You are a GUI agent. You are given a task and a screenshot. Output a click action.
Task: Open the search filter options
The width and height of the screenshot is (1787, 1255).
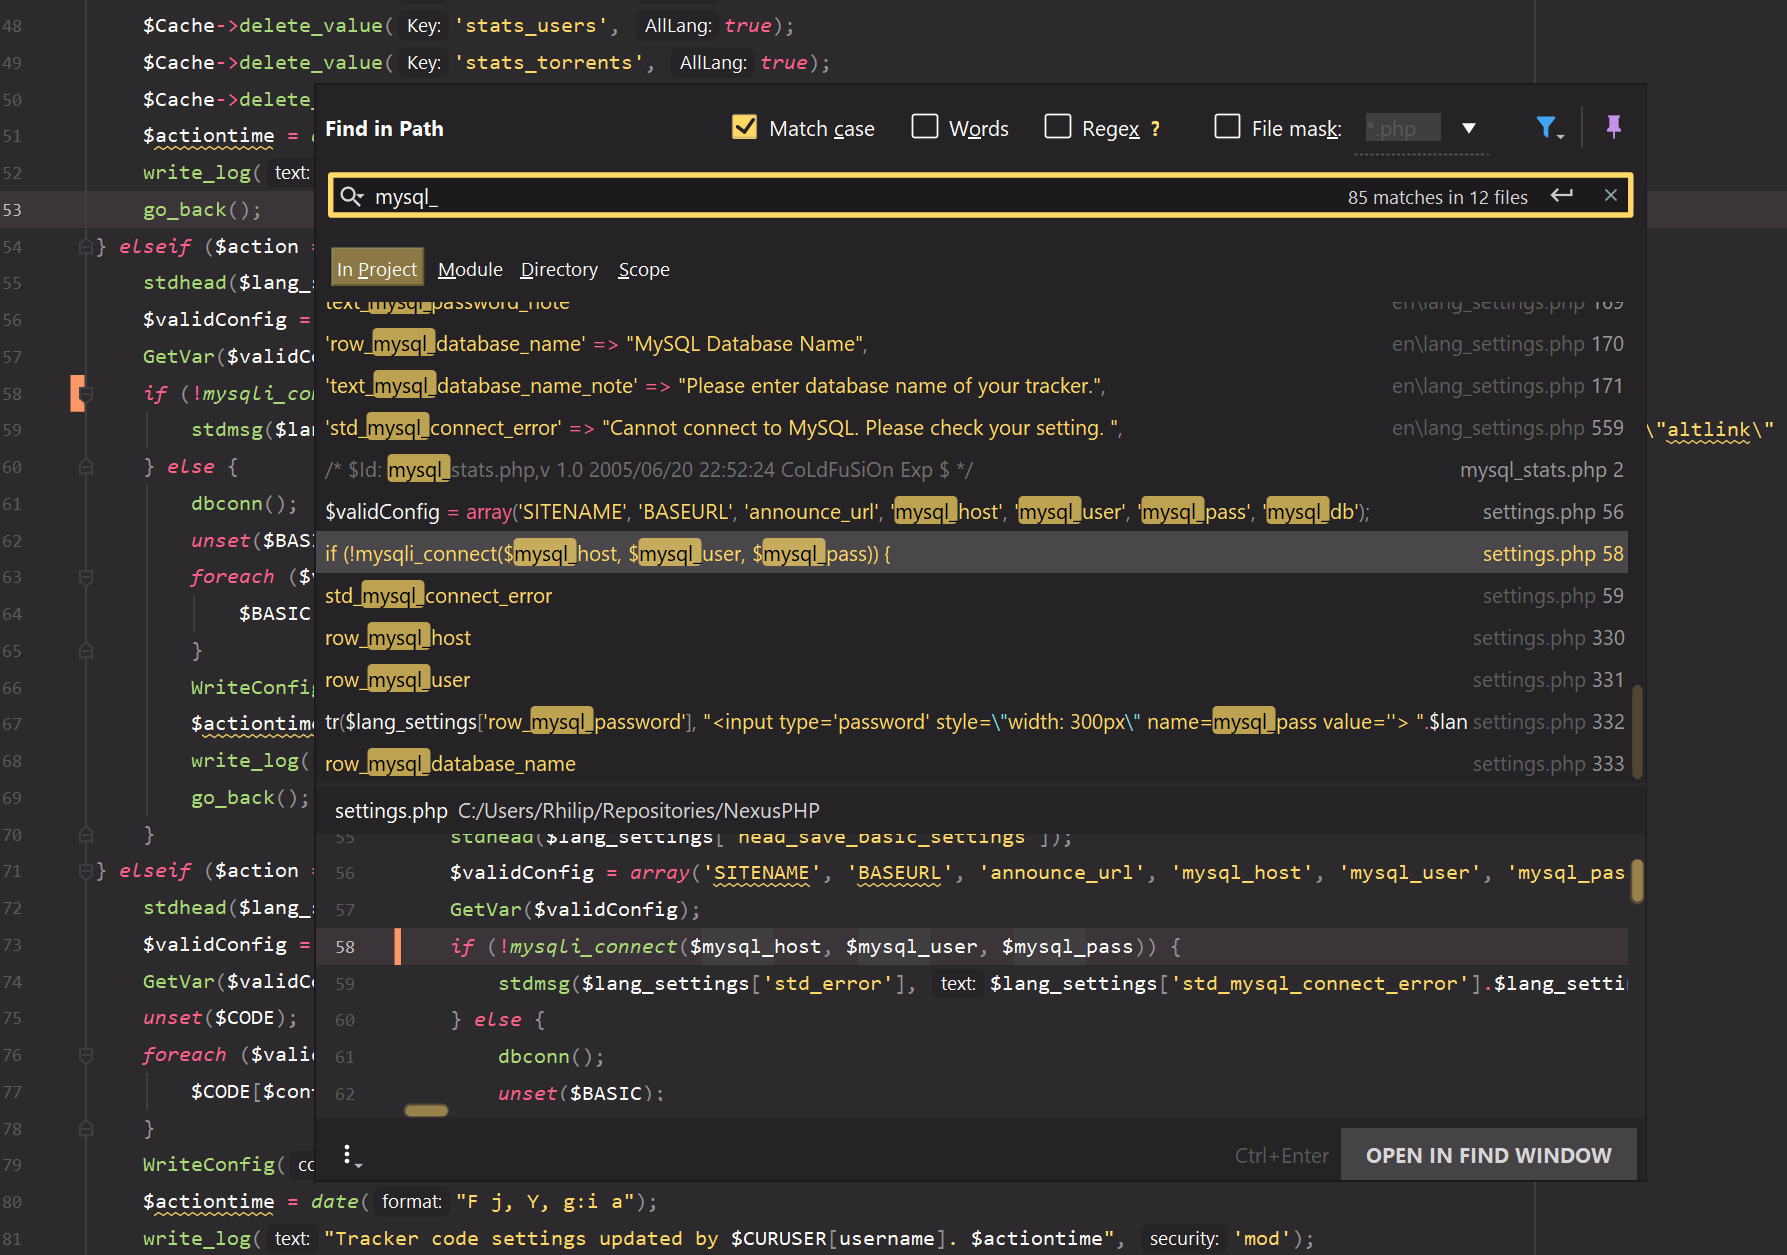coord(1549,128)
